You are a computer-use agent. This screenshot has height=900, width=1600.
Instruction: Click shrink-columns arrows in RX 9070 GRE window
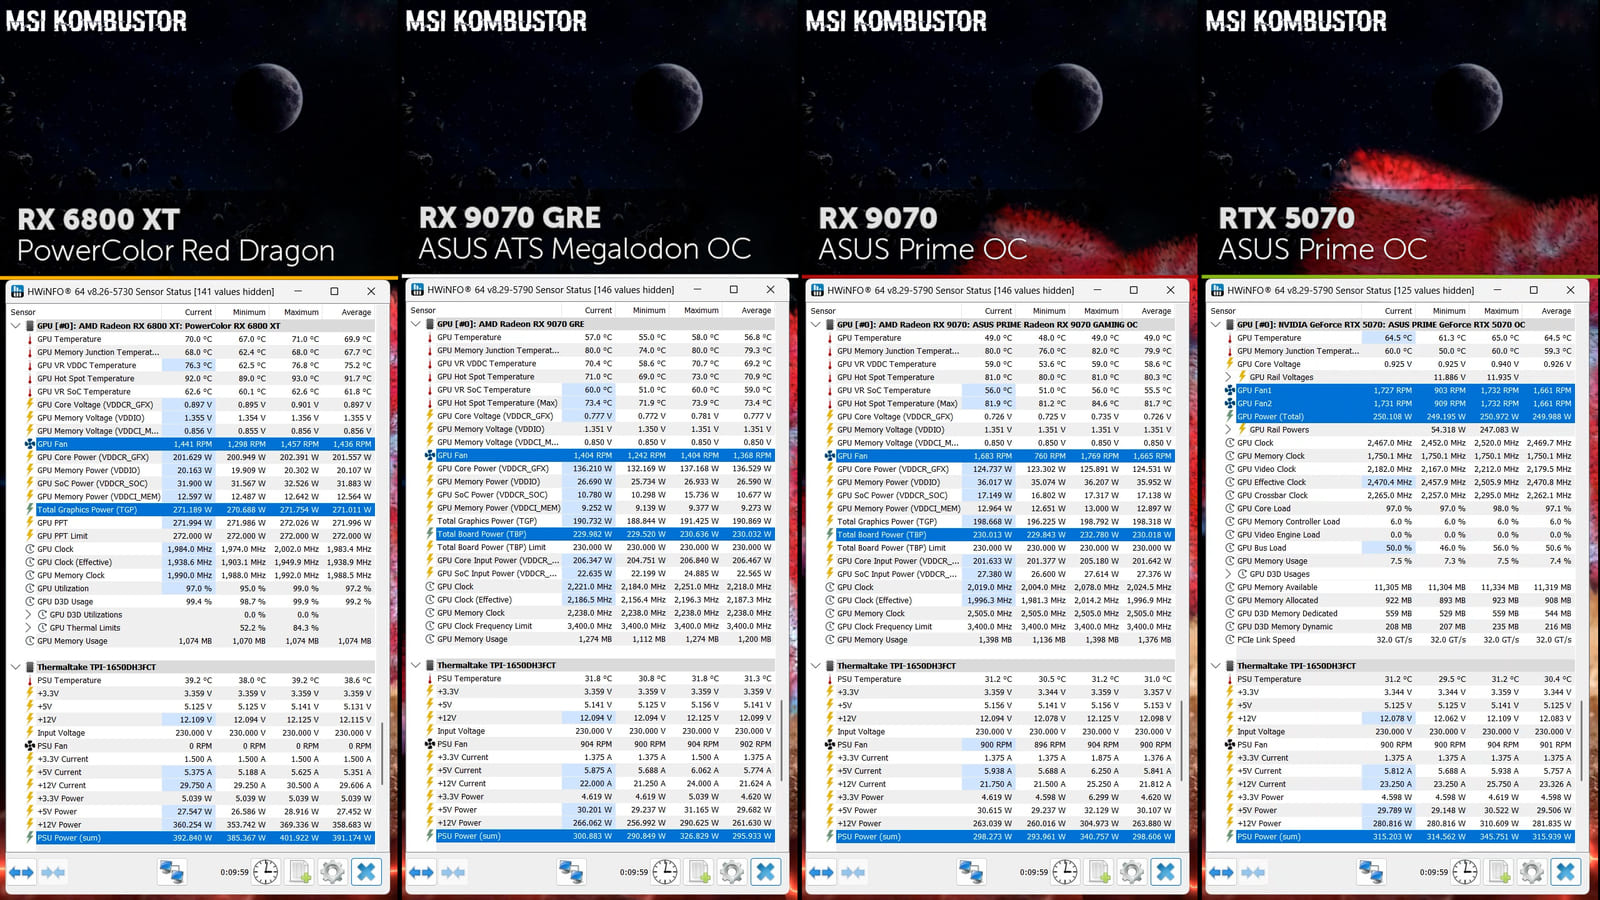point(453,873)
